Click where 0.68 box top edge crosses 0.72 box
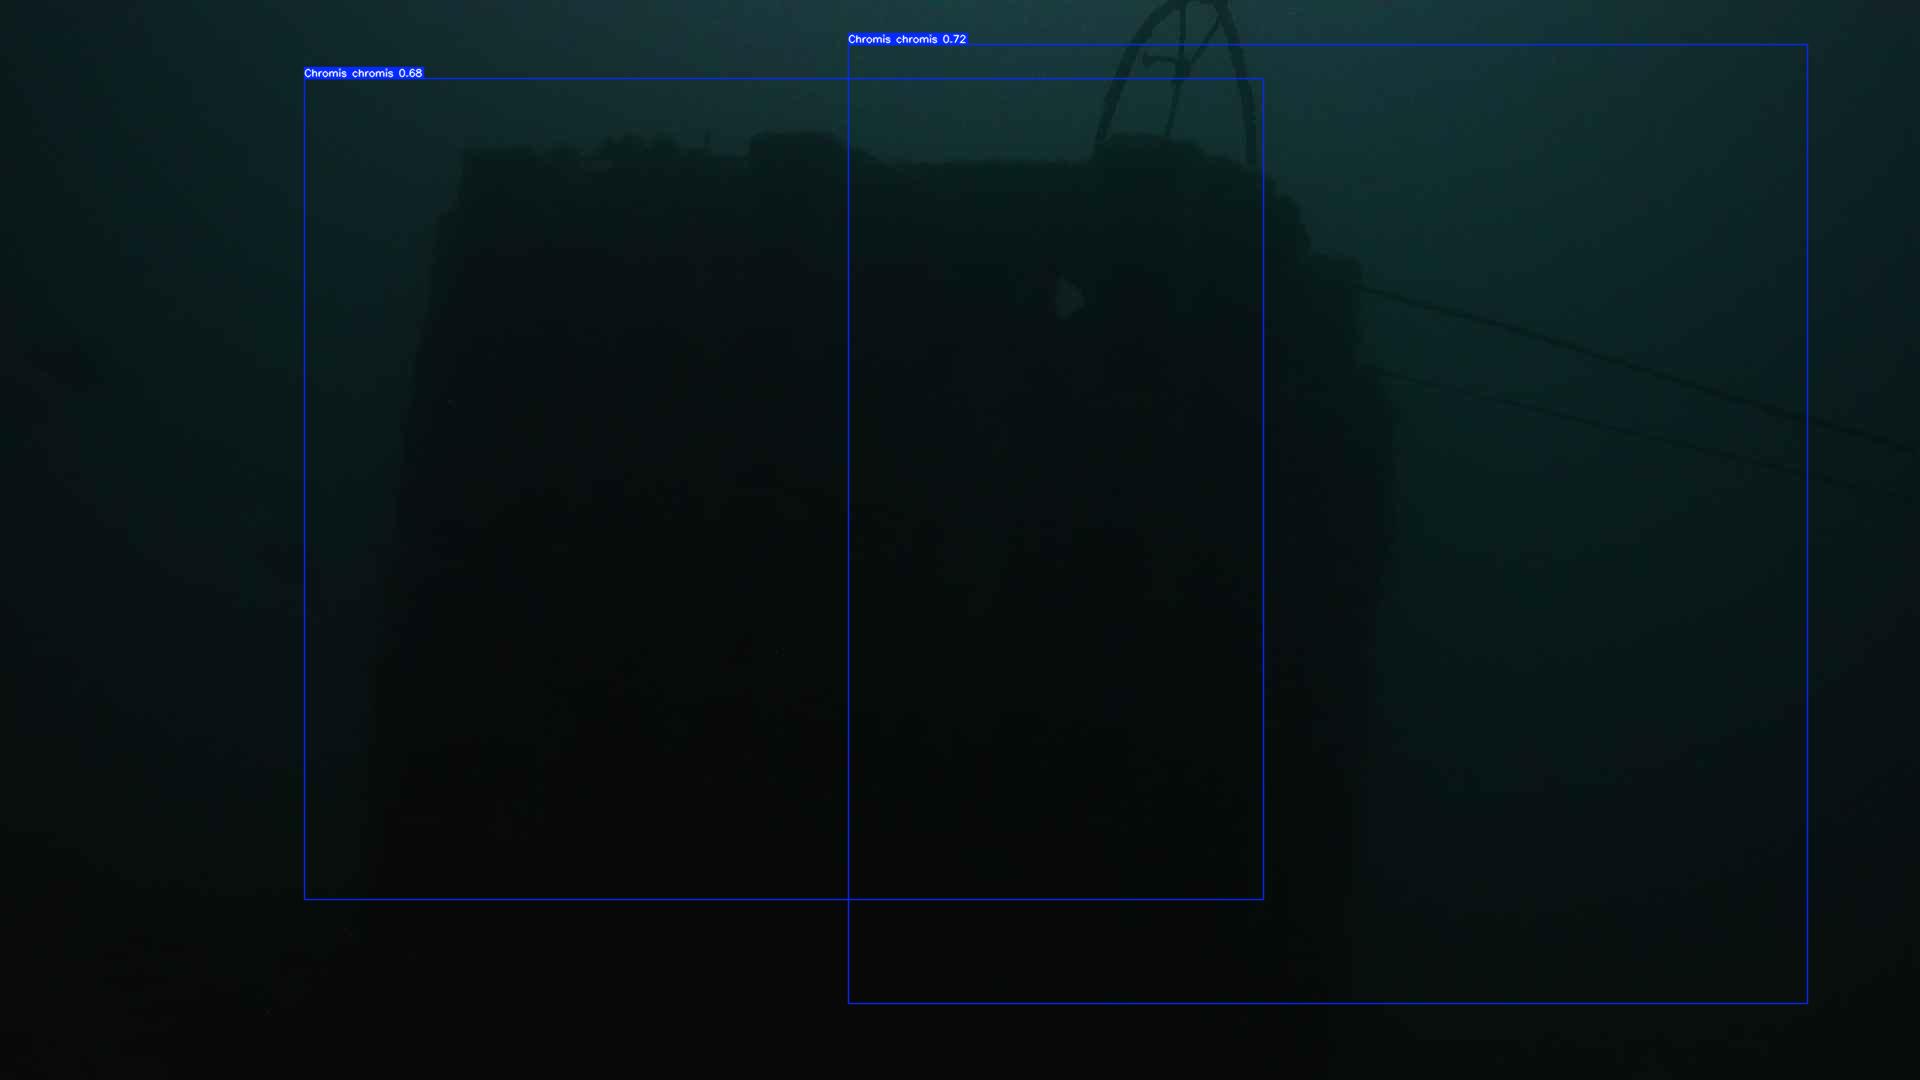 click(x=849, y=79)
